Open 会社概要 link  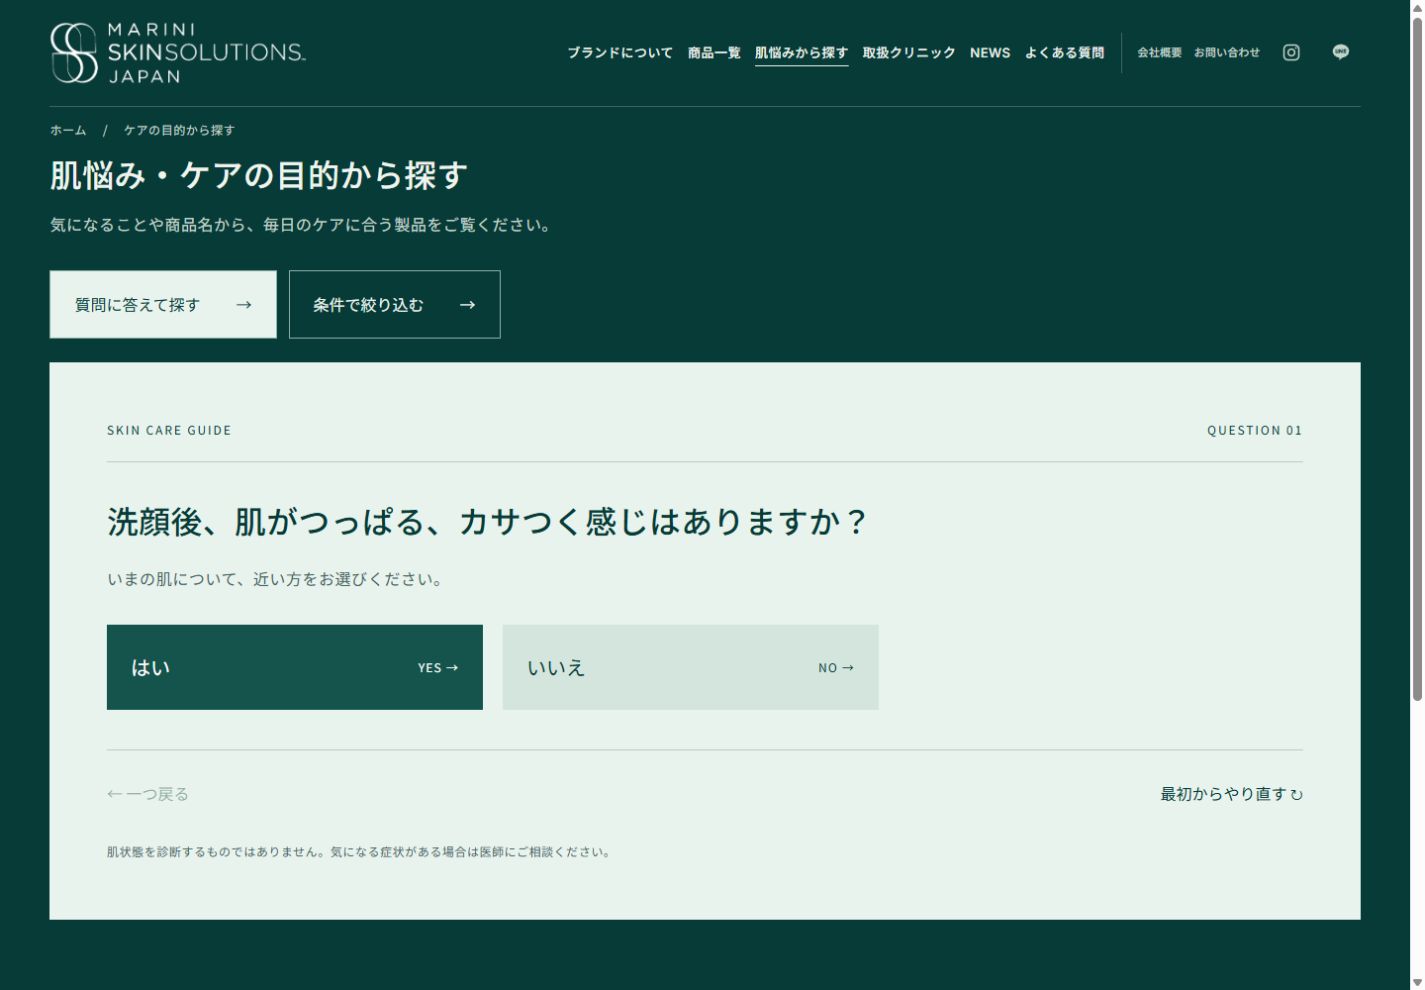coord(1159,53)
